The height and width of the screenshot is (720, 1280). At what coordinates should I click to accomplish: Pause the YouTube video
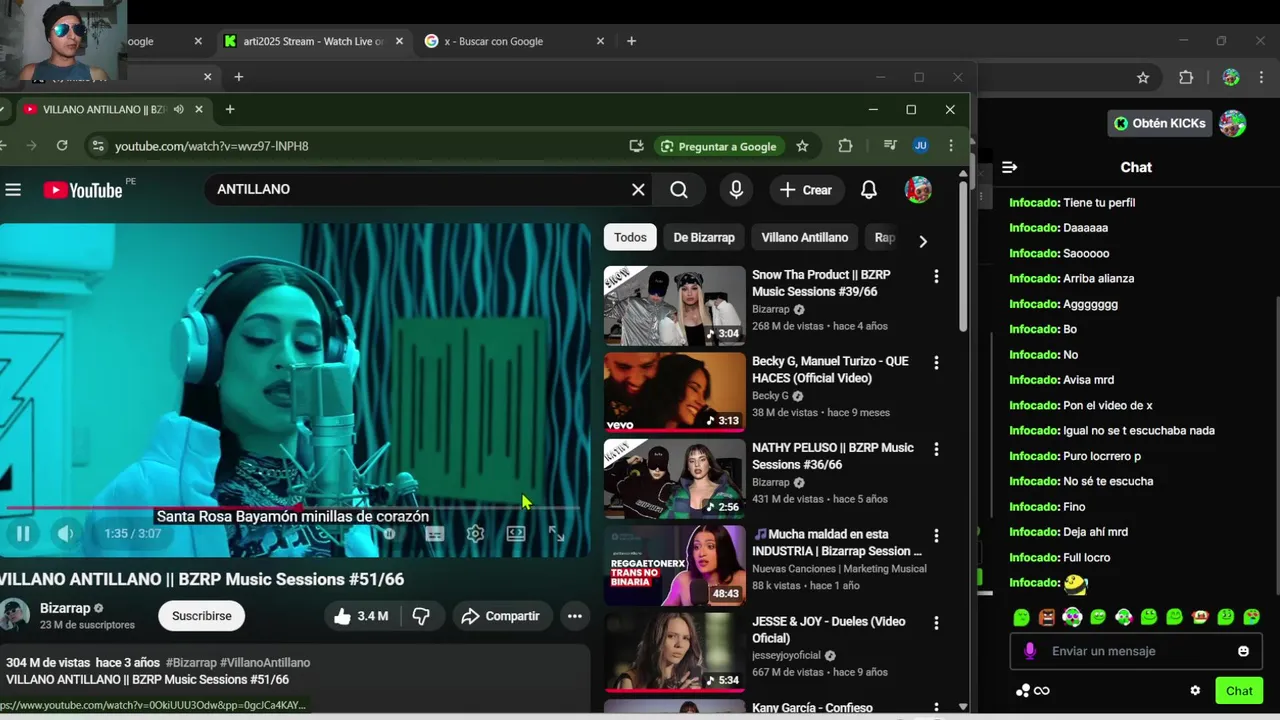(x=23, y=534)
